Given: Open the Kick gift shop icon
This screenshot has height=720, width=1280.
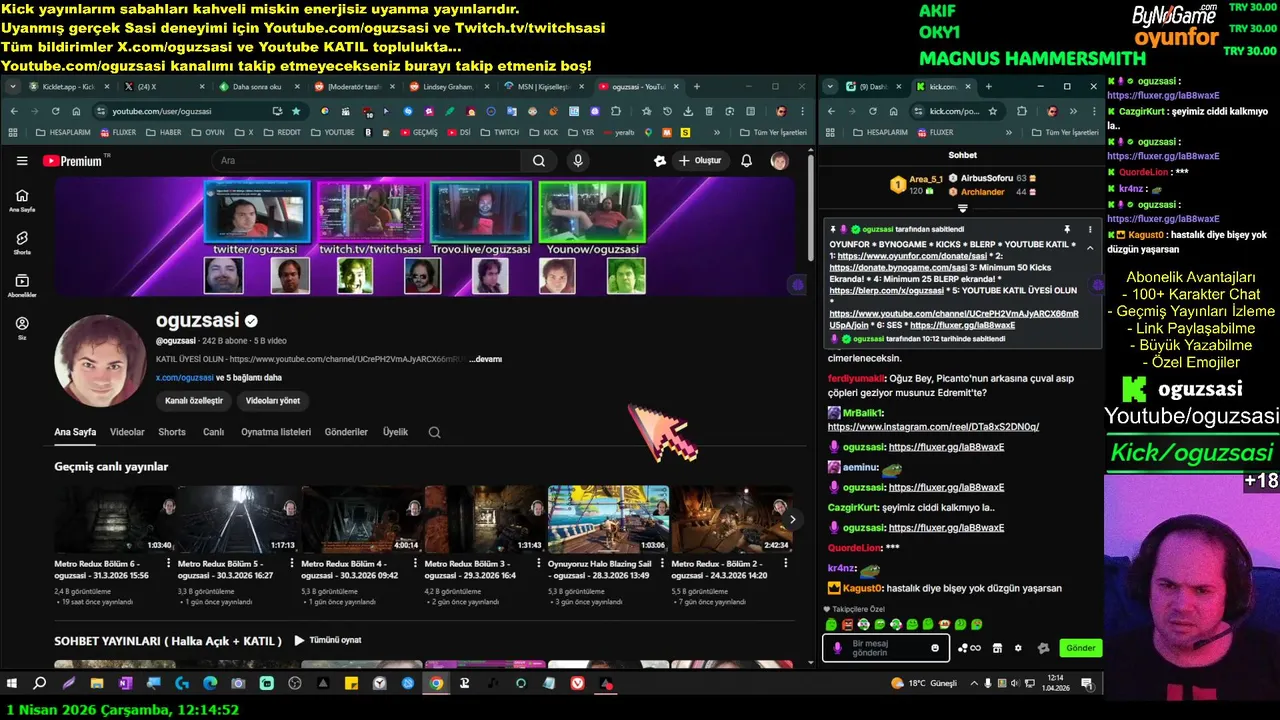Looking at the screenshot, I should point(996,648).
